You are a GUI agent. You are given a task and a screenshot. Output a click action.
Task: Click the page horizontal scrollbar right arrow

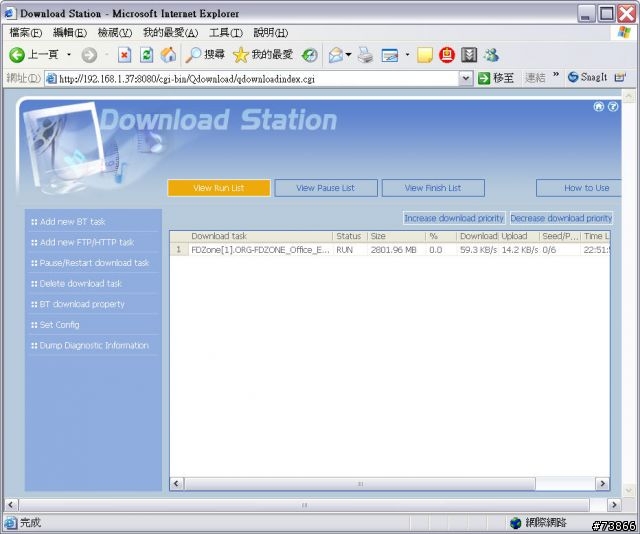[614, 505]
